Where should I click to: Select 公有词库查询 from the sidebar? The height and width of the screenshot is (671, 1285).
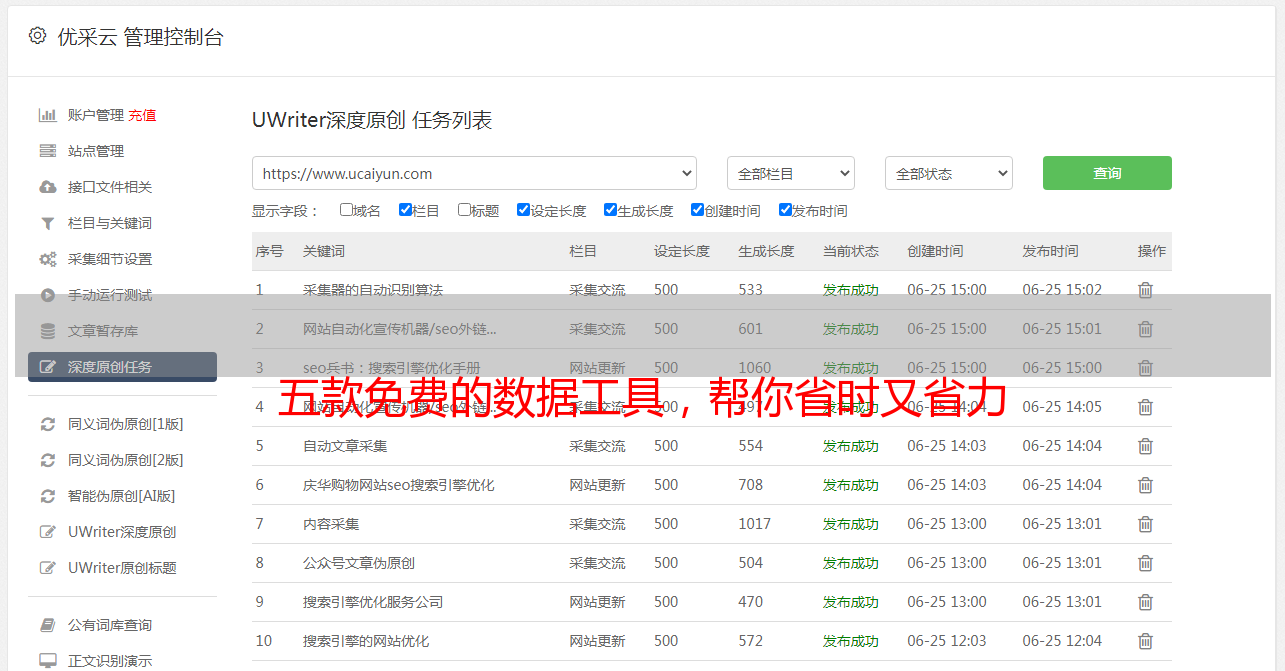pos(110,625)
